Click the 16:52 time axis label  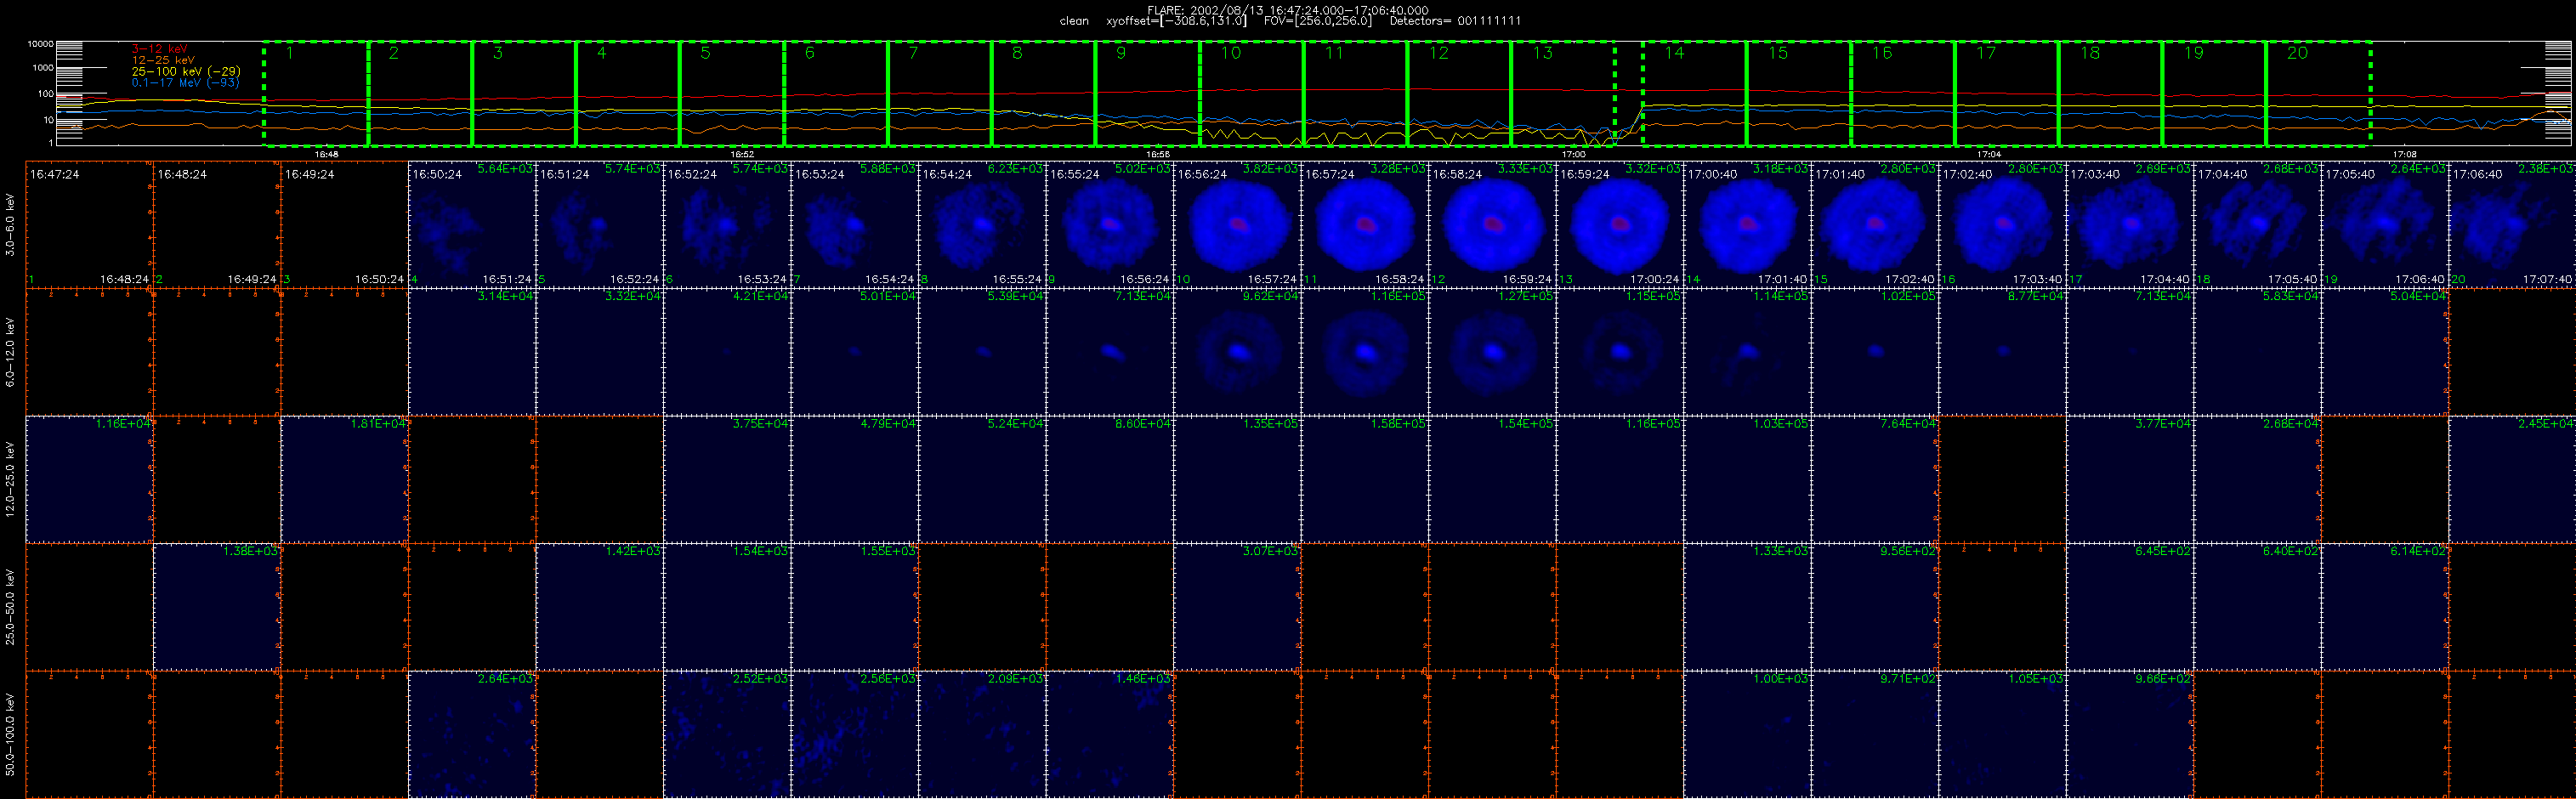point(742,154)
